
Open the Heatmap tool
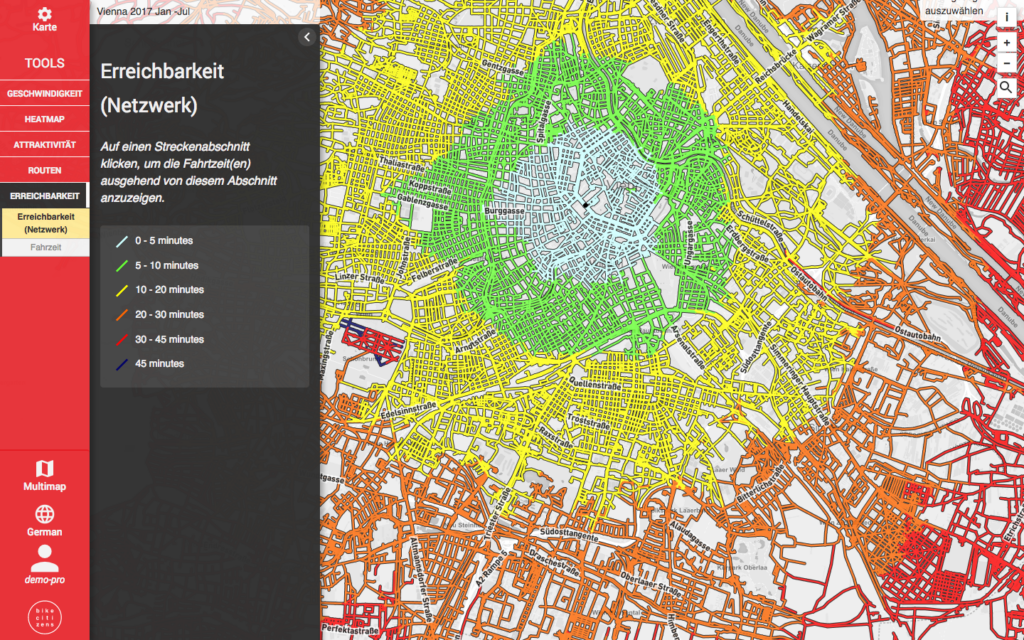tap(44, 119)
